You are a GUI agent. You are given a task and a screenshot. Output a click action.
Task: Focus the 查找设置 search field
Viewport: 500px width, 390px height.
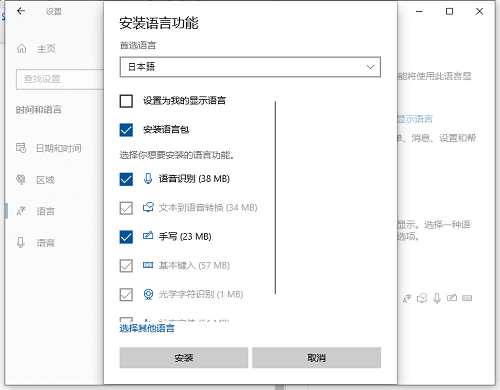click(60, 79)
